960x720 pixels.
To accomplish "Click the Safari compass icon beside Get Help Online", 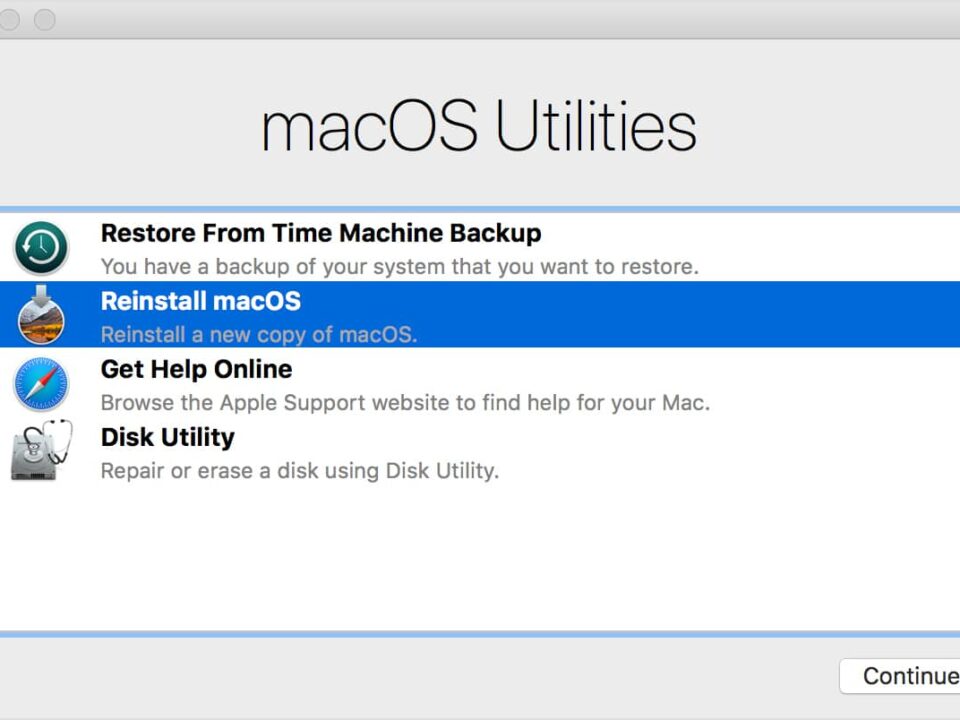I will (x=42, y=383).
